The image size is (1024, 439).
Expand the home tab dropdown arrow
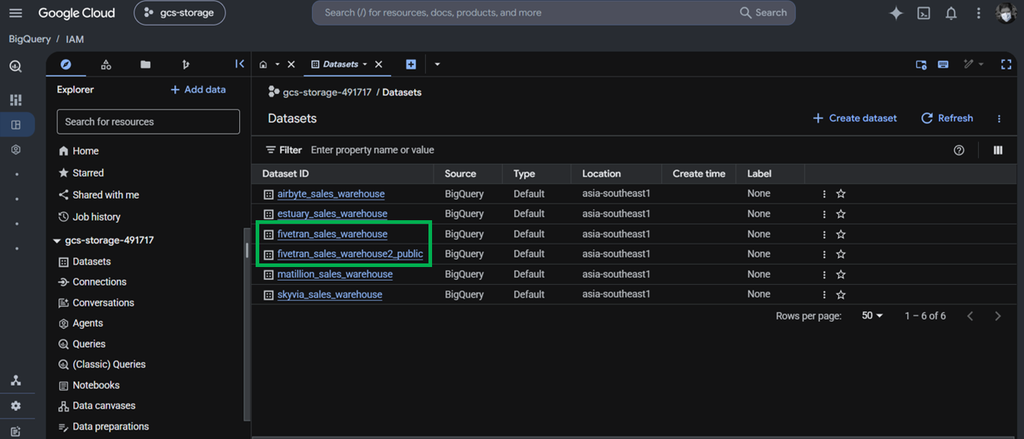pos(277,64)
